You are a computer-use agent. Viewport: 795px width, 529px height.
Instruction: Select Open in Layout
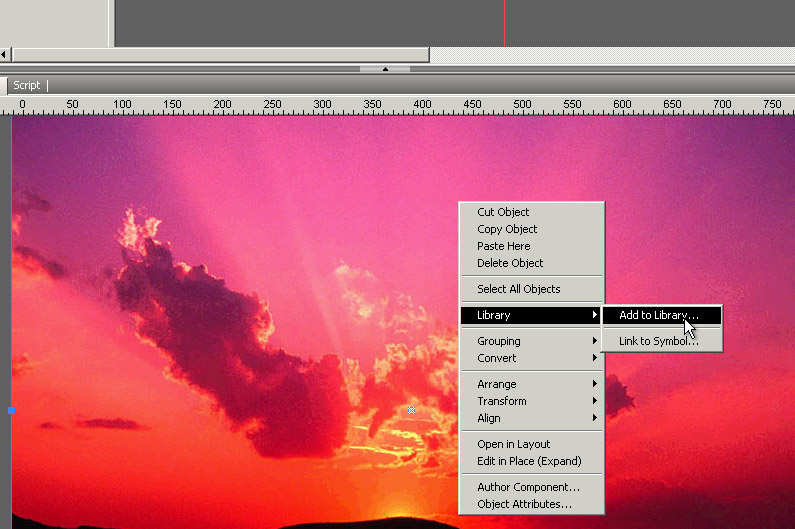pos(513,444)
